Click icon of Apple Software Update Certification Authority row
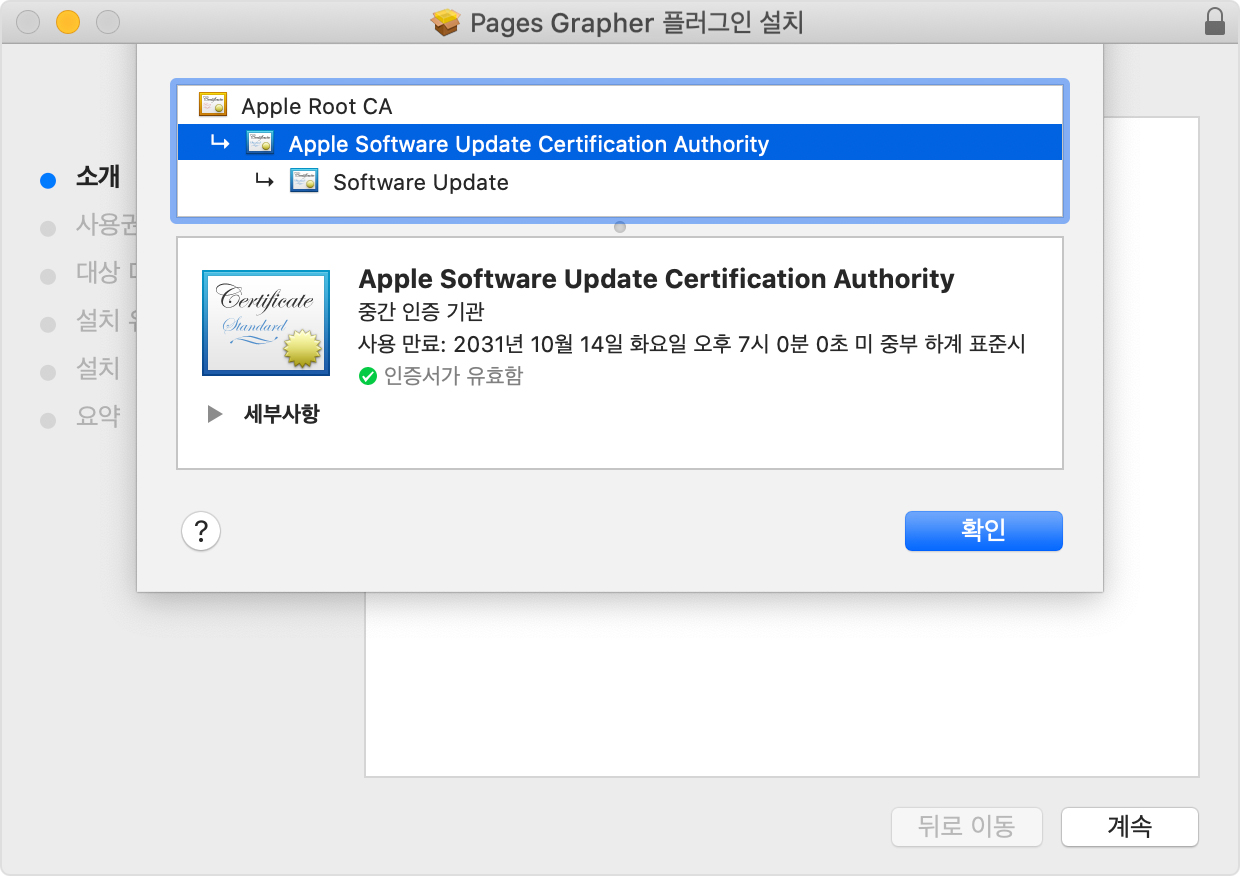The height and width of the screenshot is (876, 1240). (x=260, y=143)
